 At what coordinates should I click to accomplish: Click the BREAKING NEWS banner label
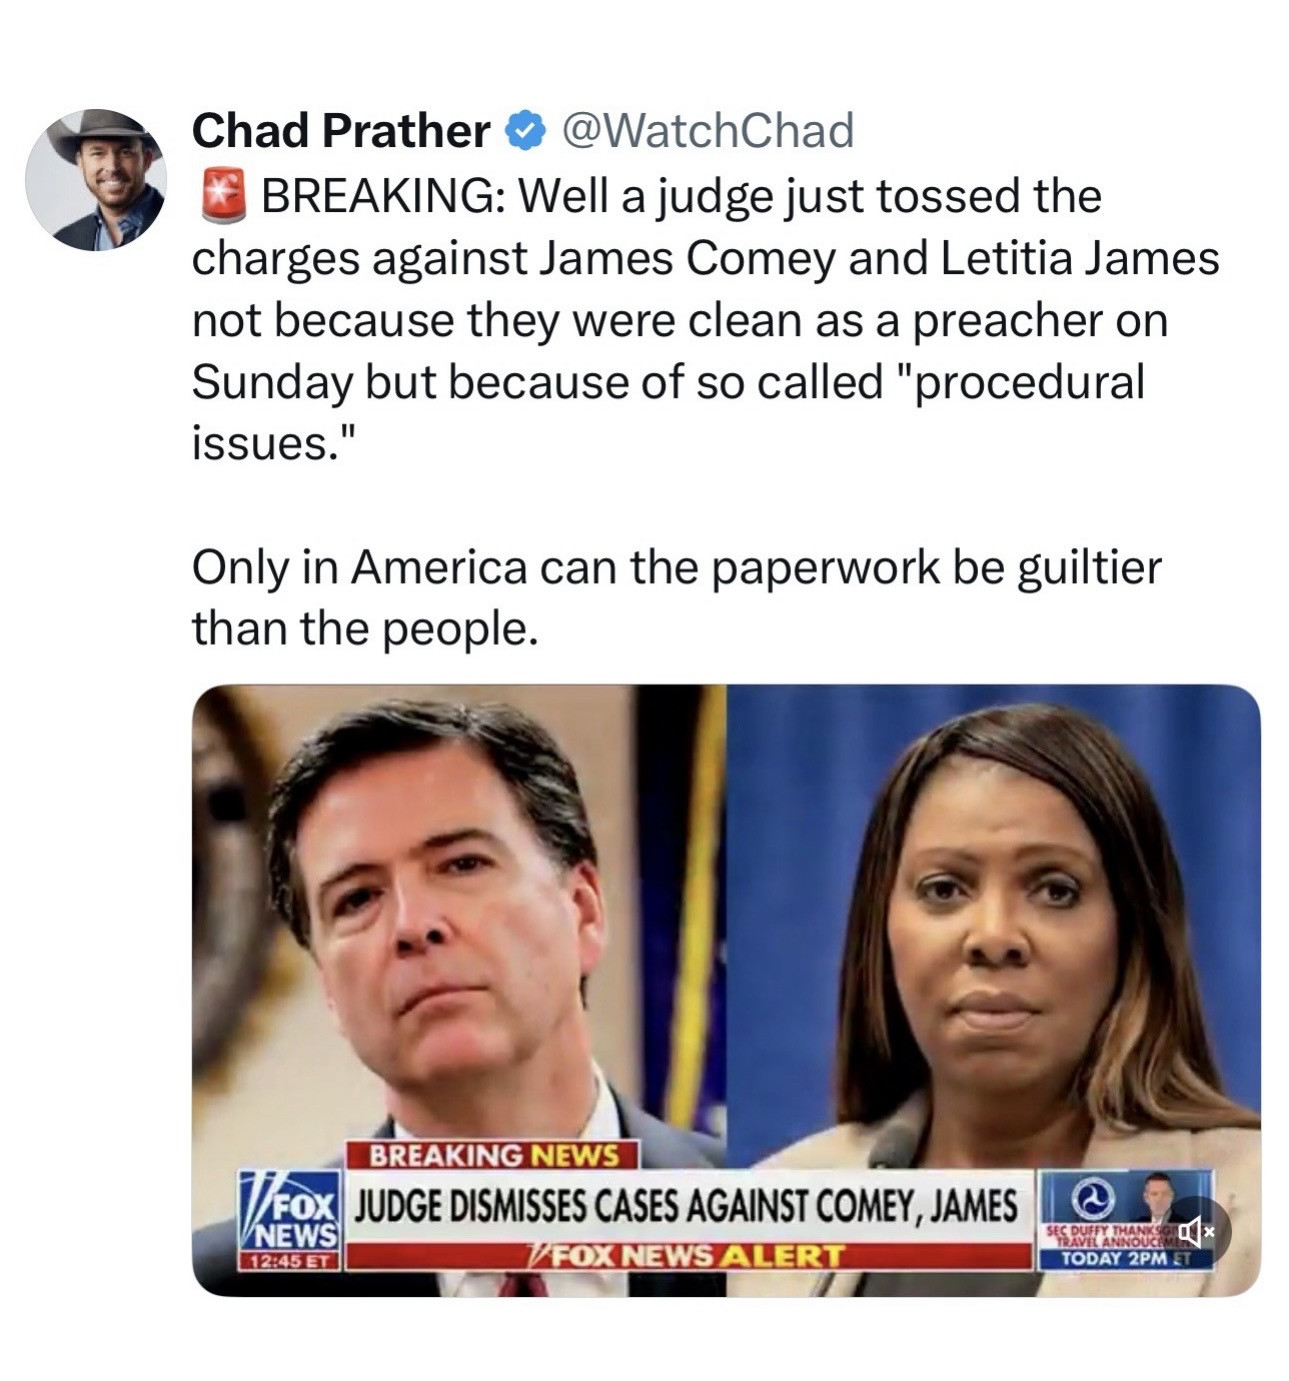(491, 1156)
